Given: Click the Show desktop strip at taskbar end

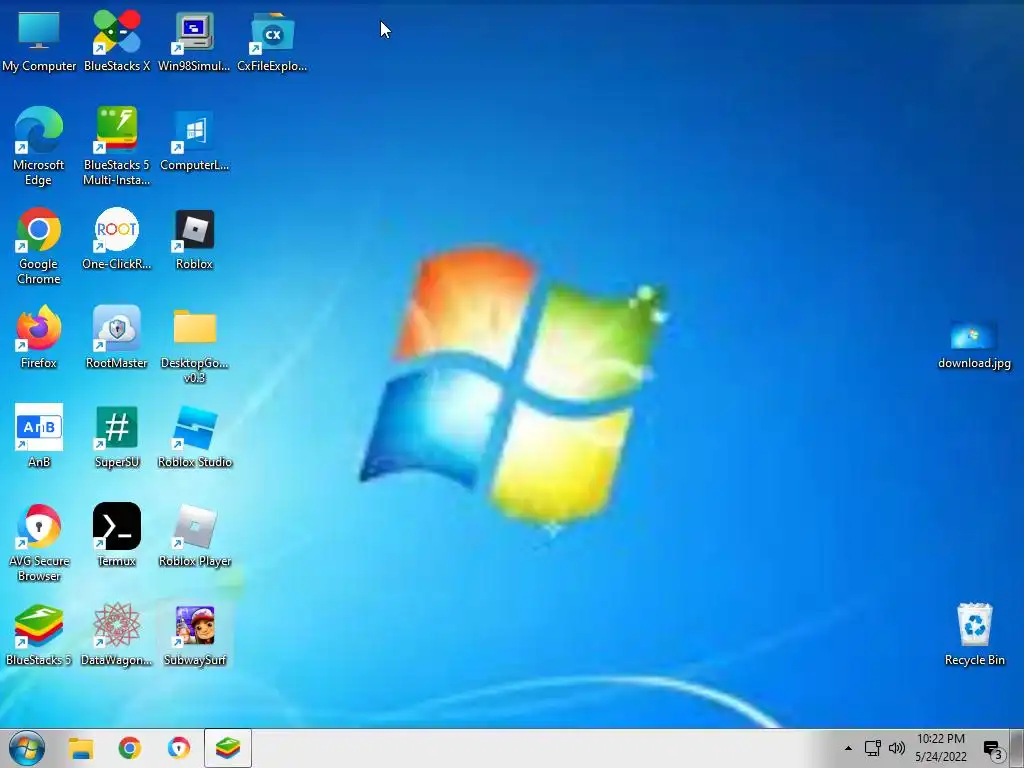Looking at the screenshot, I should [x=1017, y=748].
